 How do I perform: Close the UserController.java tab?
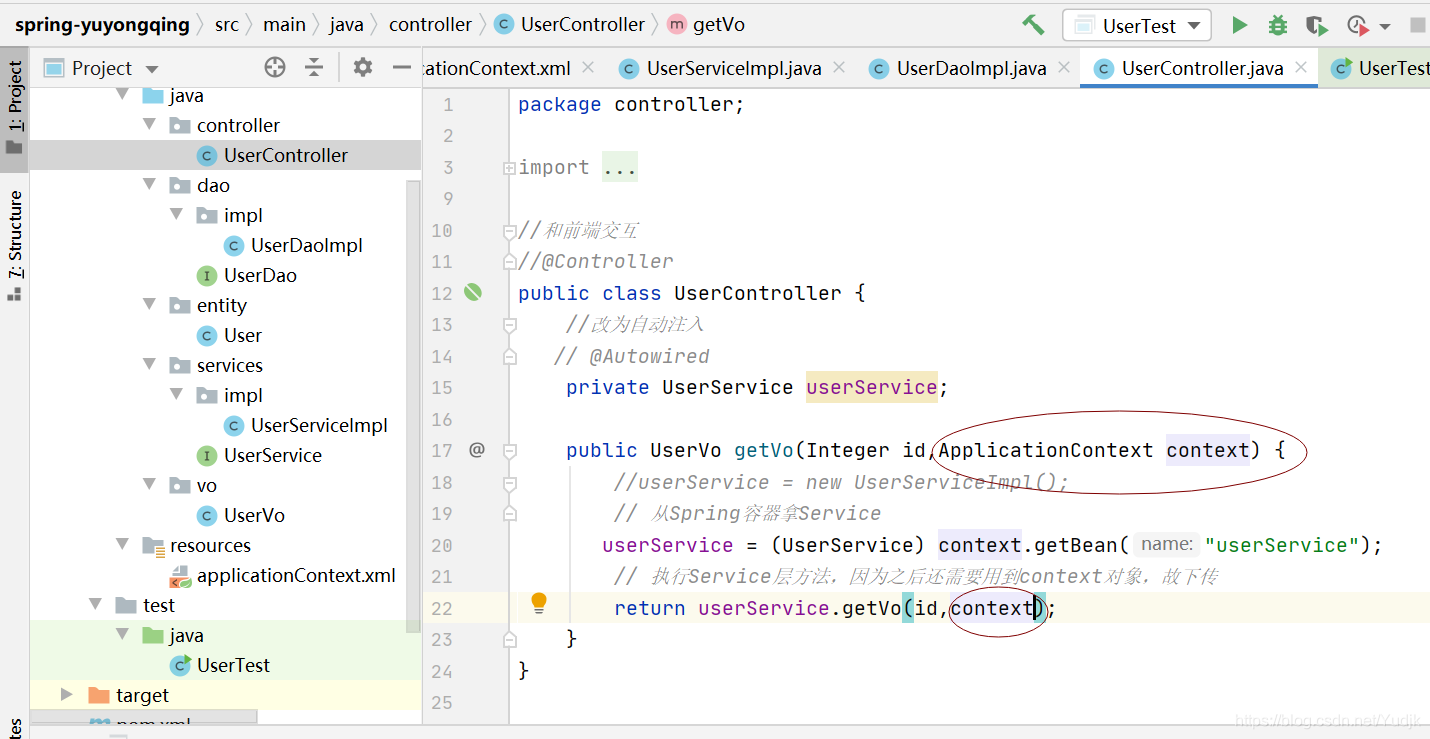click(1301, 67)
